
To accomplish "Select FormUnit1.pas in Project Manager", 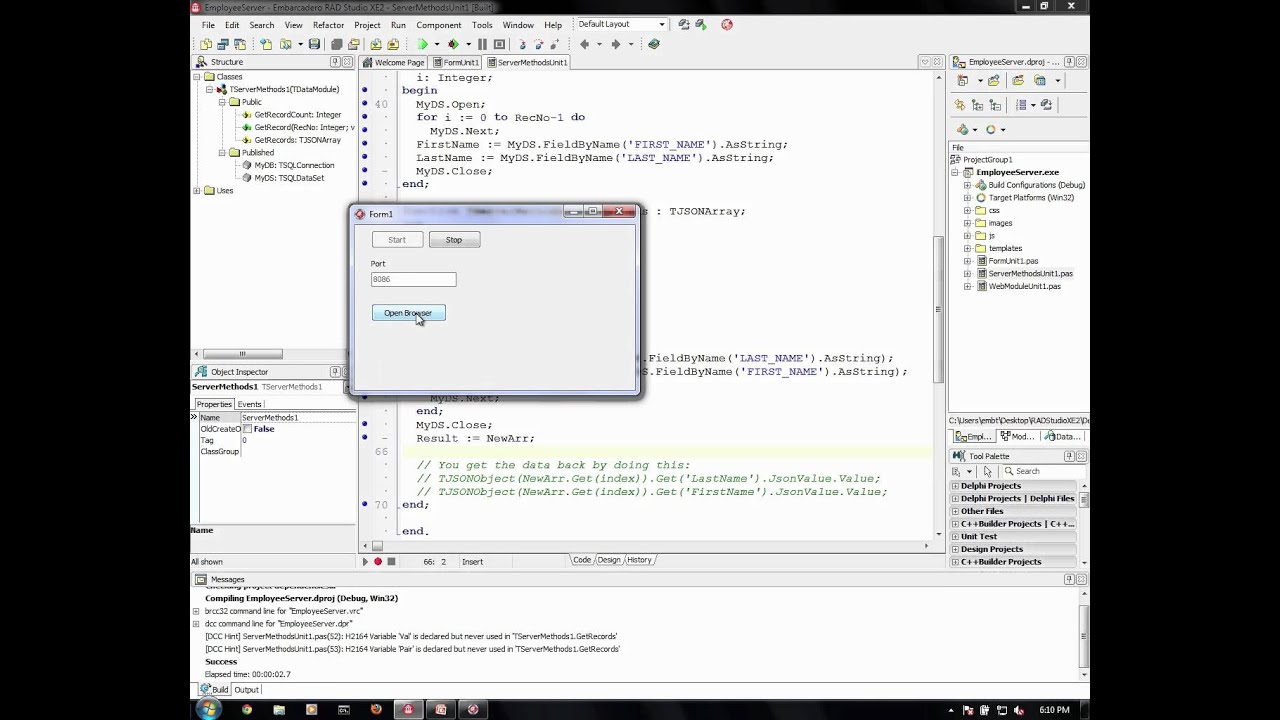I will coord(1013,261).
